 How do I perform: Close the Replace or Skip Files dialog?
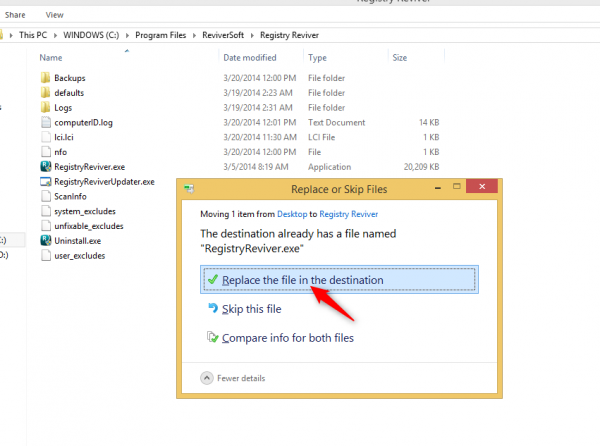point(482,186)
